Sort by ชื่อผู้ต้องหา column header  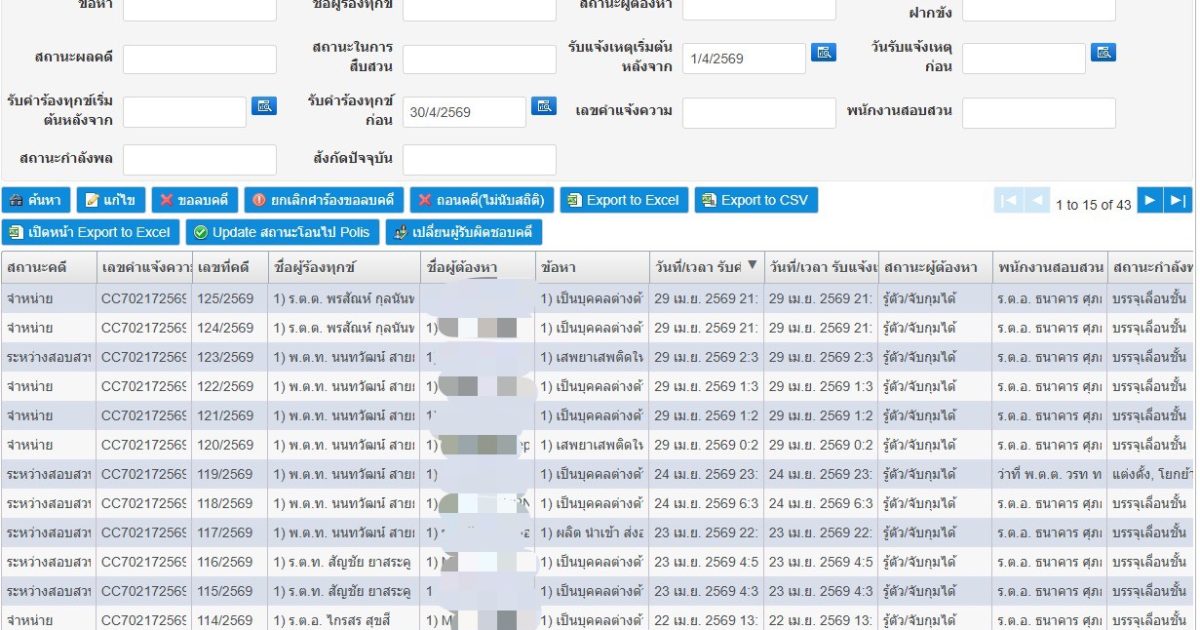(477, 267)
